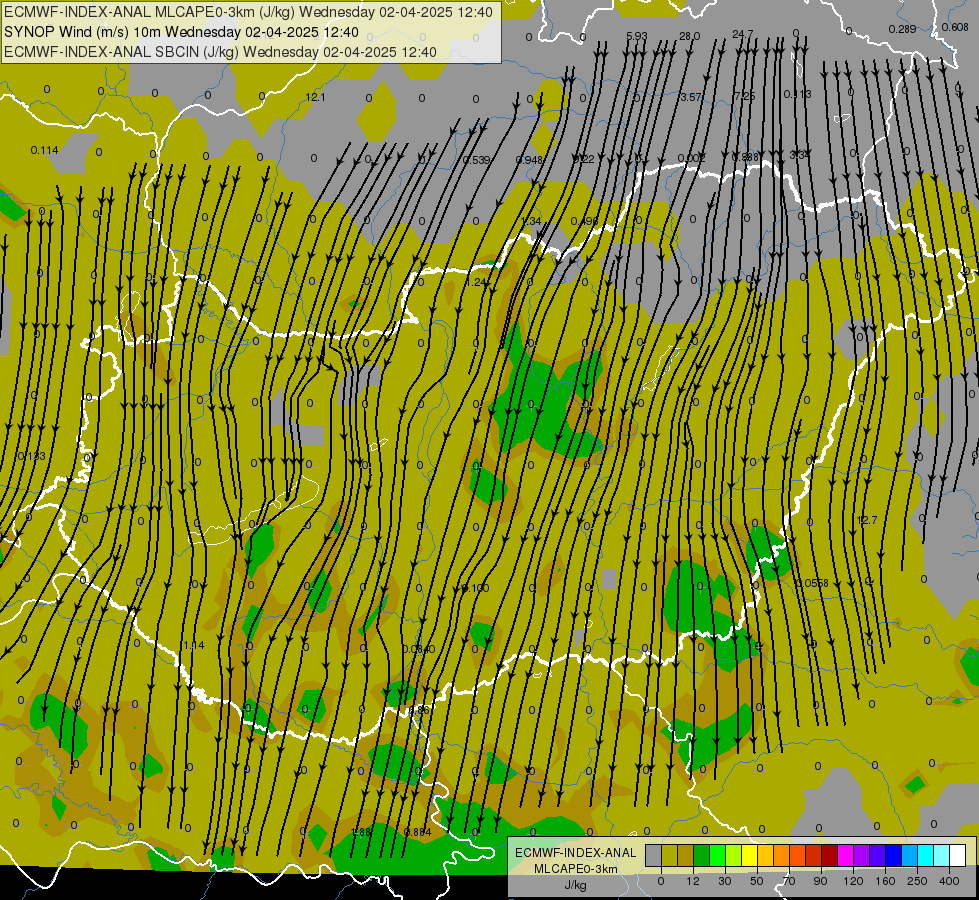Click the map value '1.88'
The image size is (979, 900).
tap(362, 832)
